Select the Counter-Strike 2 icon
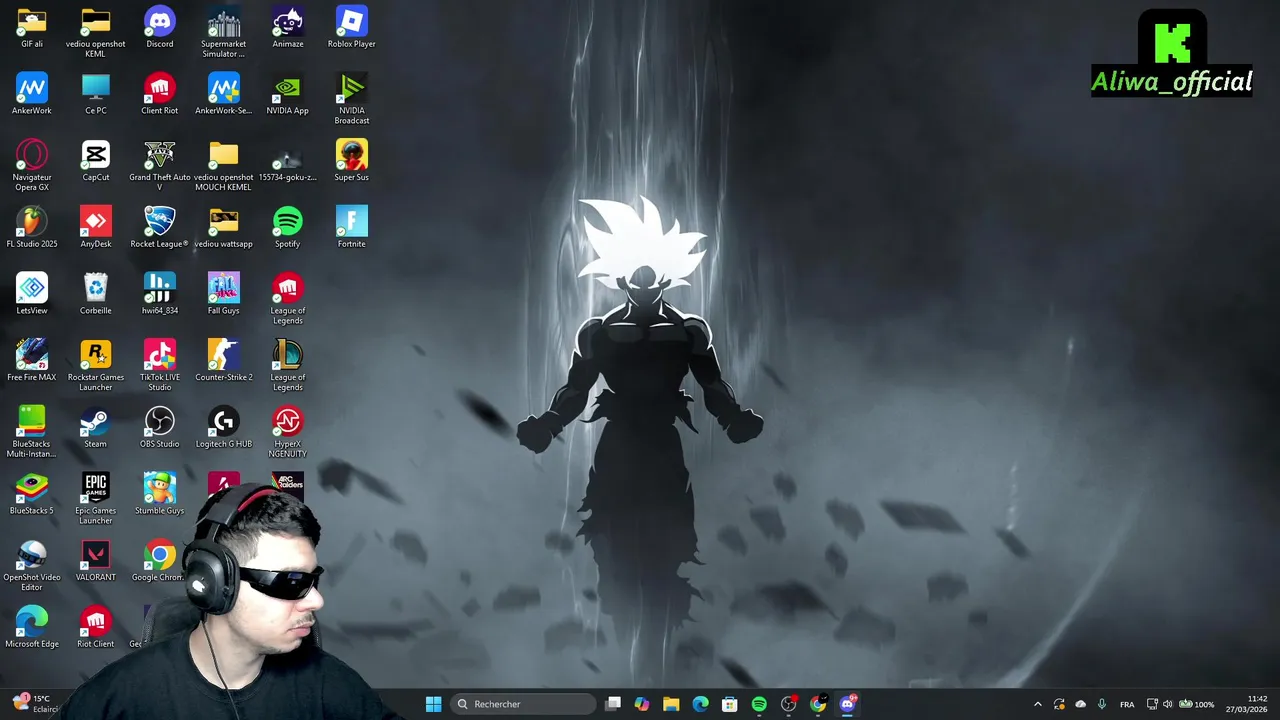This screenshot has height=720, width=1280. [224, 361]
